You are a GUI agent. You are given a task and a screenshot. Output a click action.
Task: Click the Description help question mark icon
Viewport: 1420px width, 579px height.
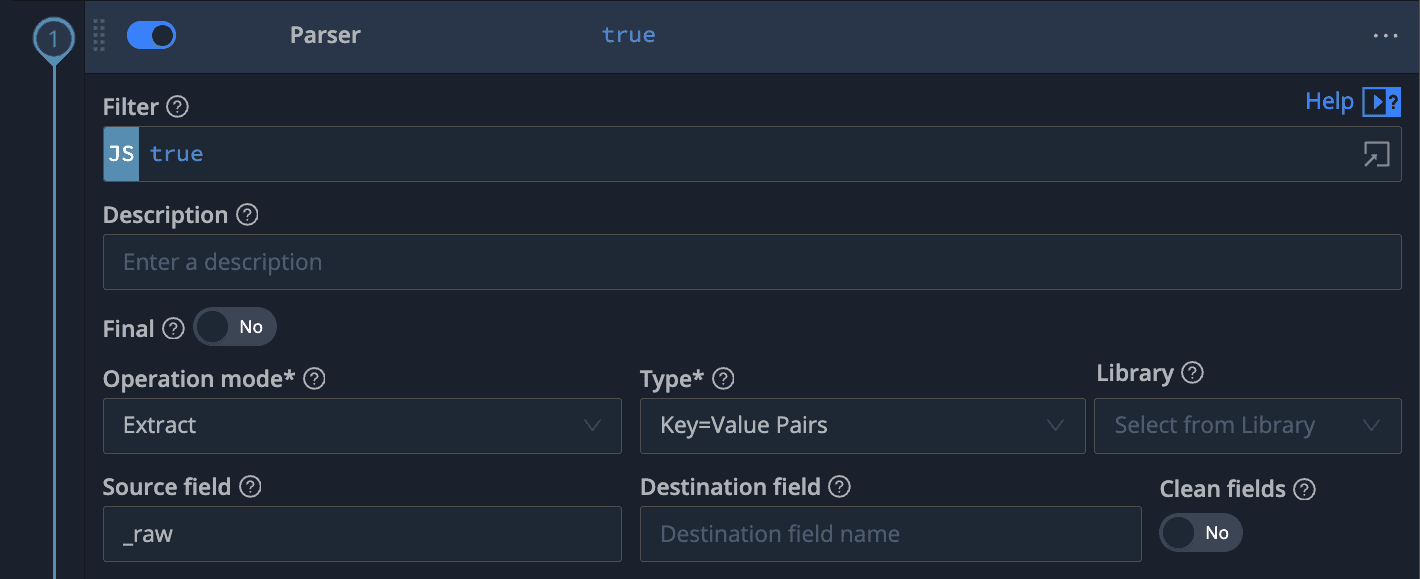(x=247, y=215)
